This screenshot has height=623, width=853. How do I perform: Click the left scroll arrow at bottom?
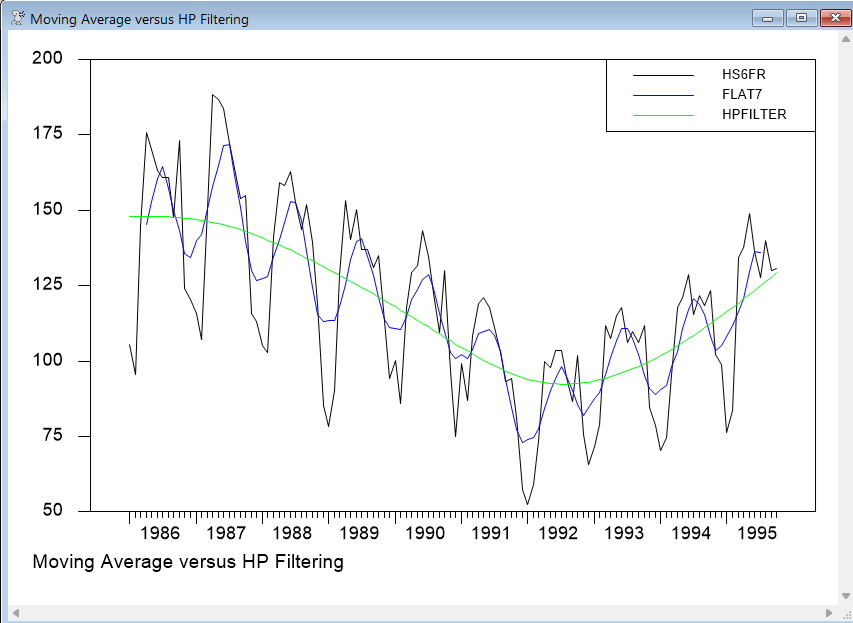click(14, 612)
